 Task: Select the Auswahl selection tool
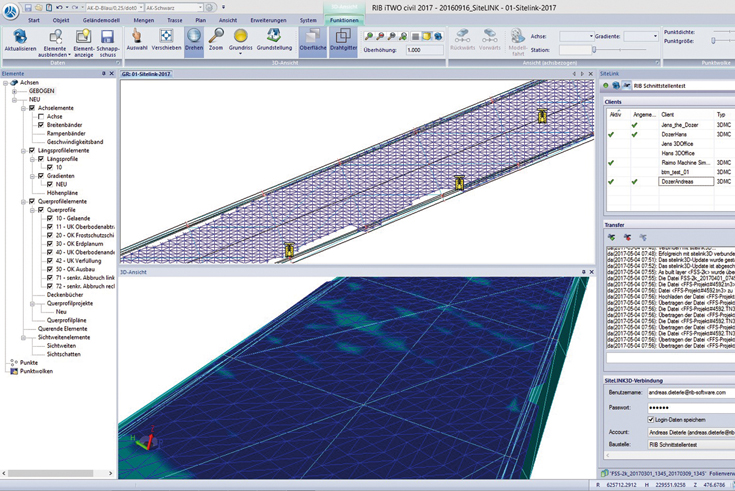[x=139, y=37]
